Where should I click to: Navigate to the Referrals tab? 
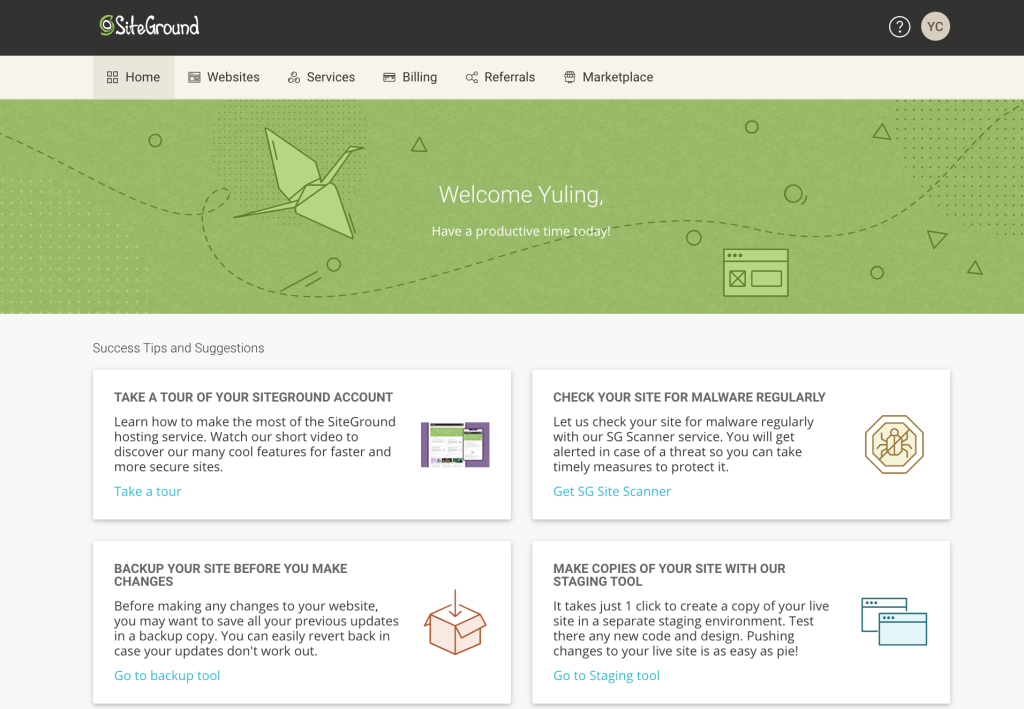point(500,77)
